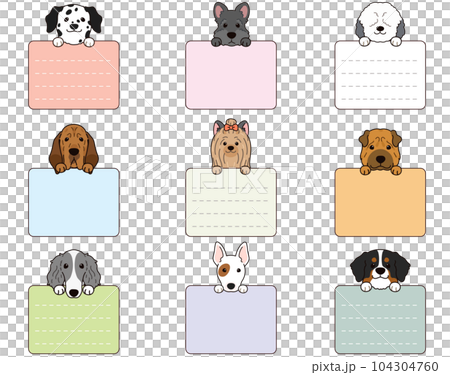450x375 pixels.
Task: Select the light pink blank note card
Action: coord(231,75)
